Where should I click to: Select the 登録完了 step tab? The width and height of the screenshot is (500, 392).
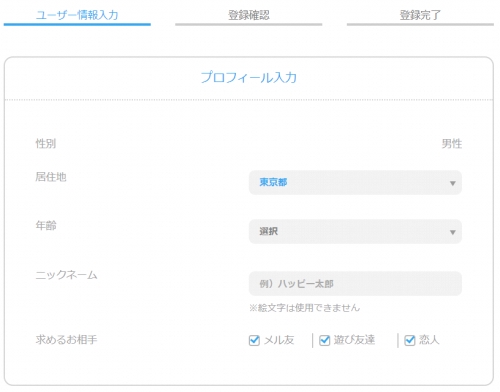click(x=420, y=16)
